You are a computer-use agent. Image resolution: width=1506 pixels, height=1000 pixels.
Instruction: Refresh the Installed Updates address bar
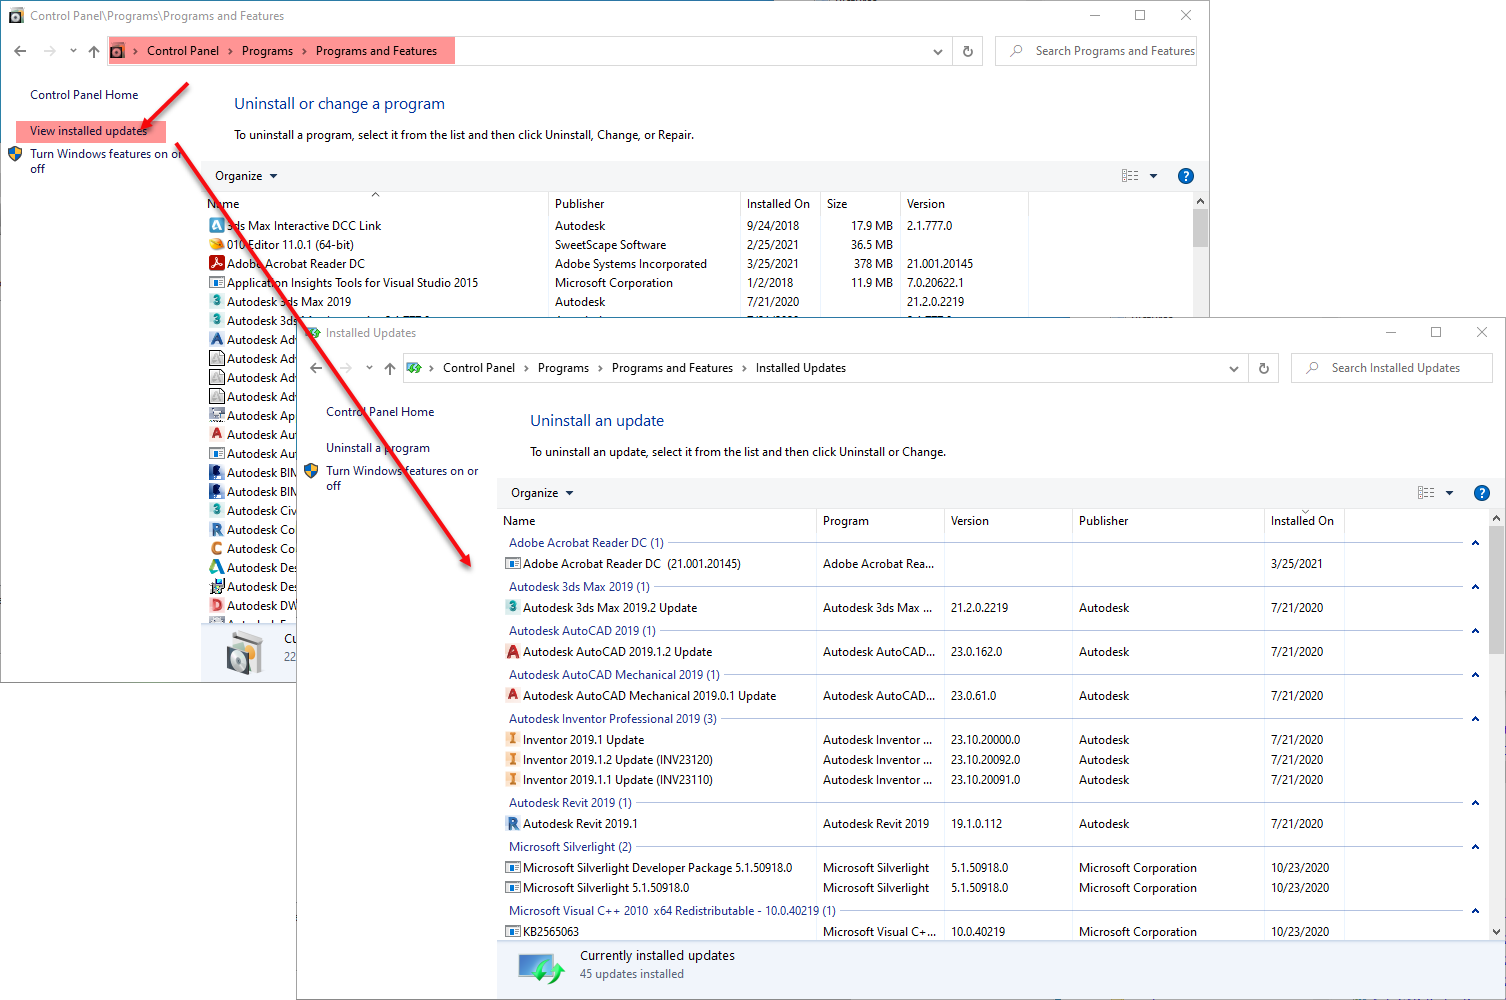[1264, 368]
